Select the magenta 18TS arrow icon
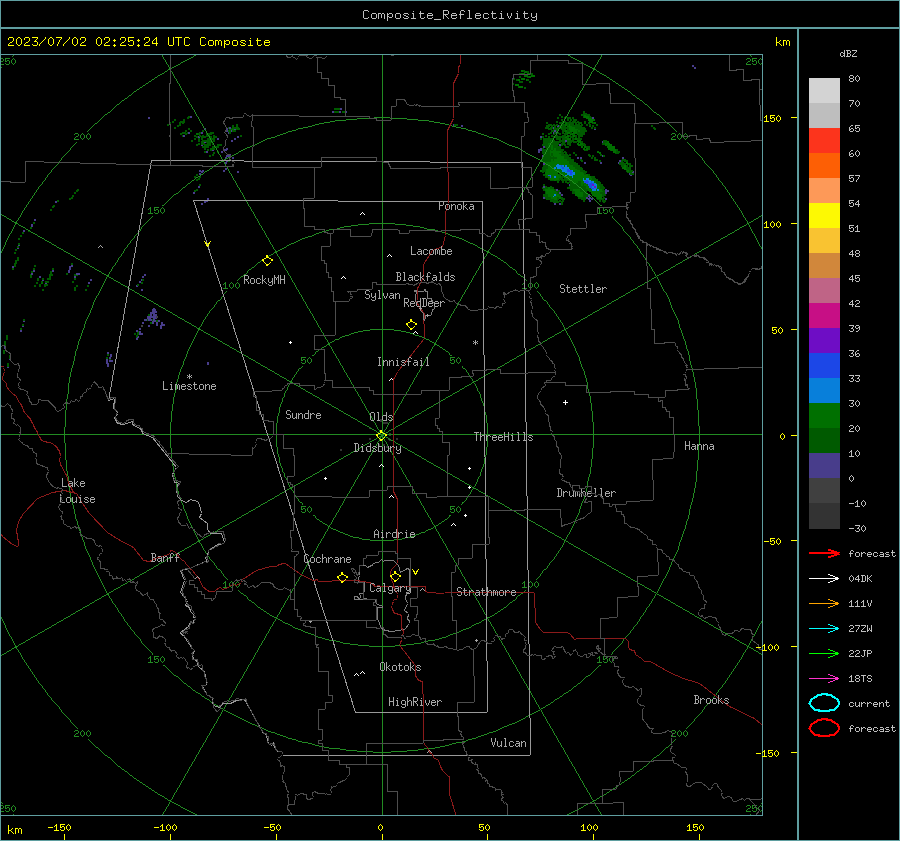900x841 pixels. [824, 679]
